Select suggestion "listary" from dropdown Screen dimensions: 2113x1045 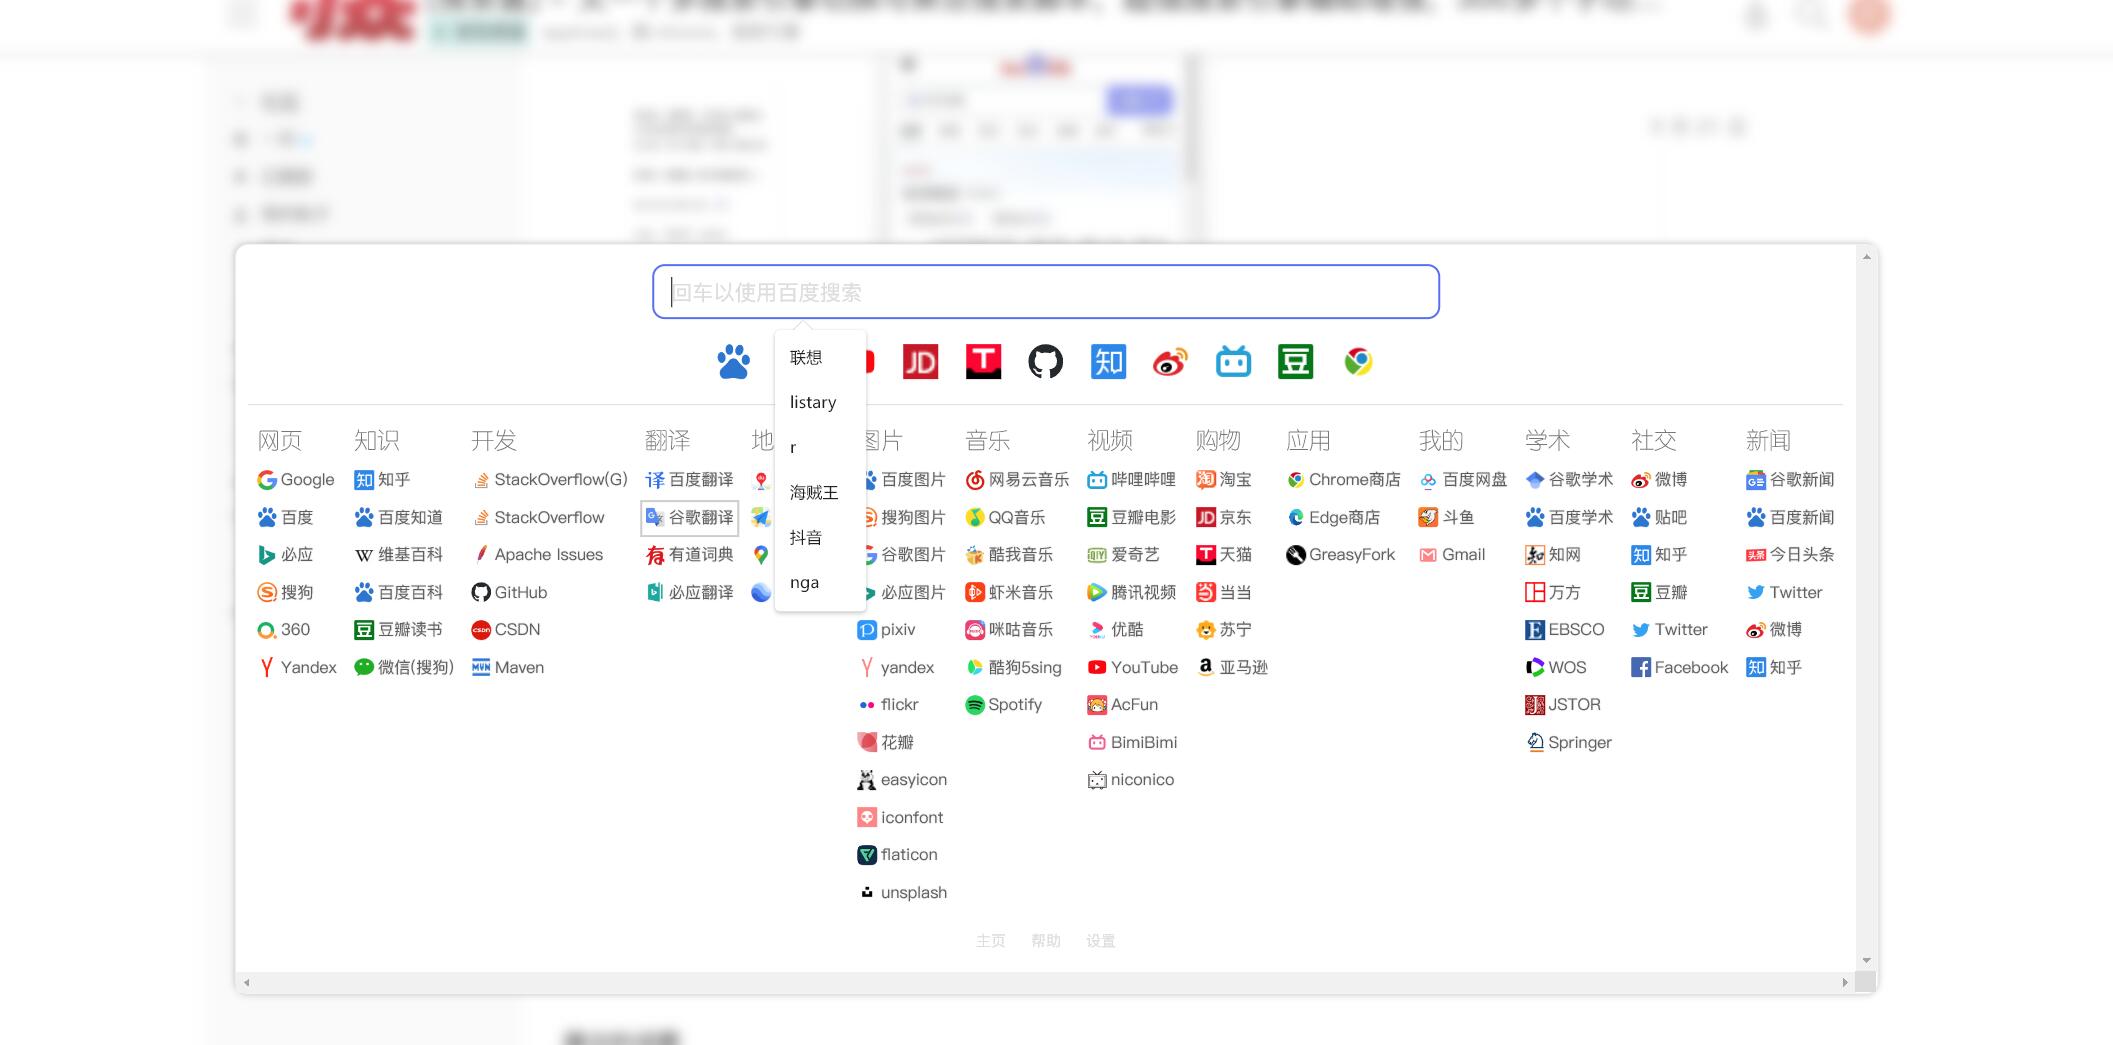point(813,402)
